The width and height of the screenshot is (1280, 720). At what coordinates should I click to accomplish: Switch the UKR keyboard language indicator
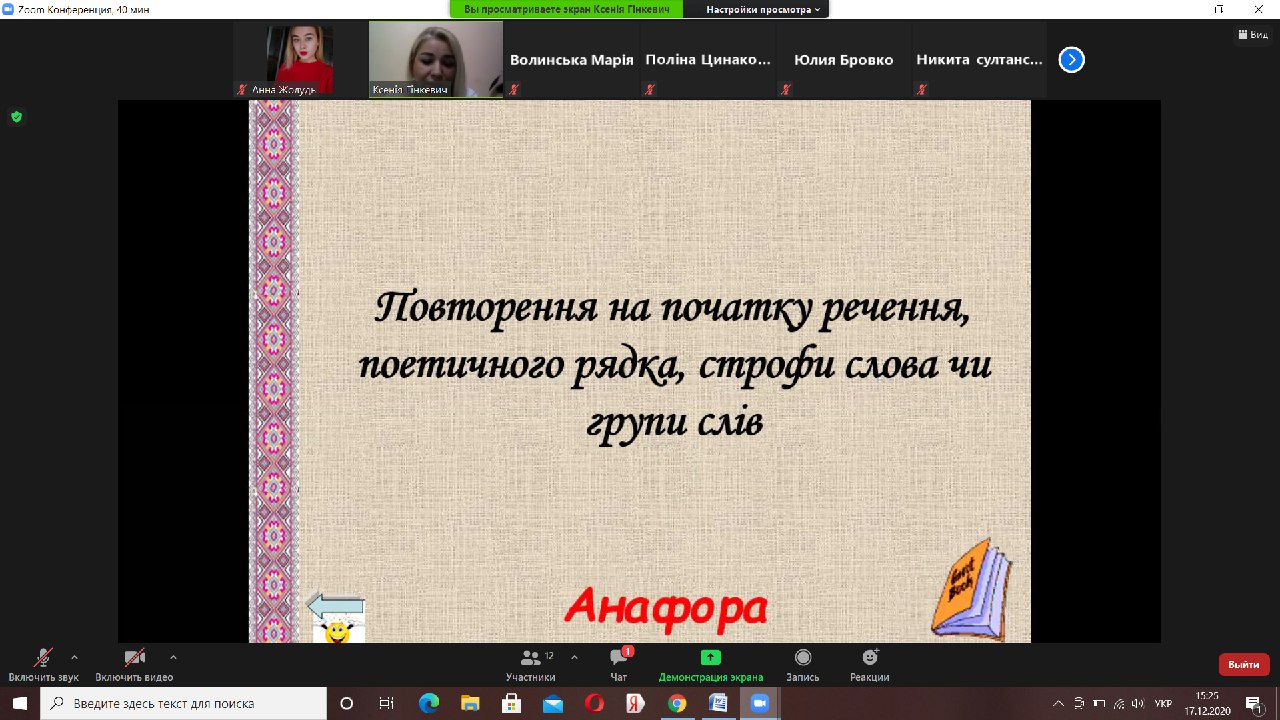coord(1163,704)
